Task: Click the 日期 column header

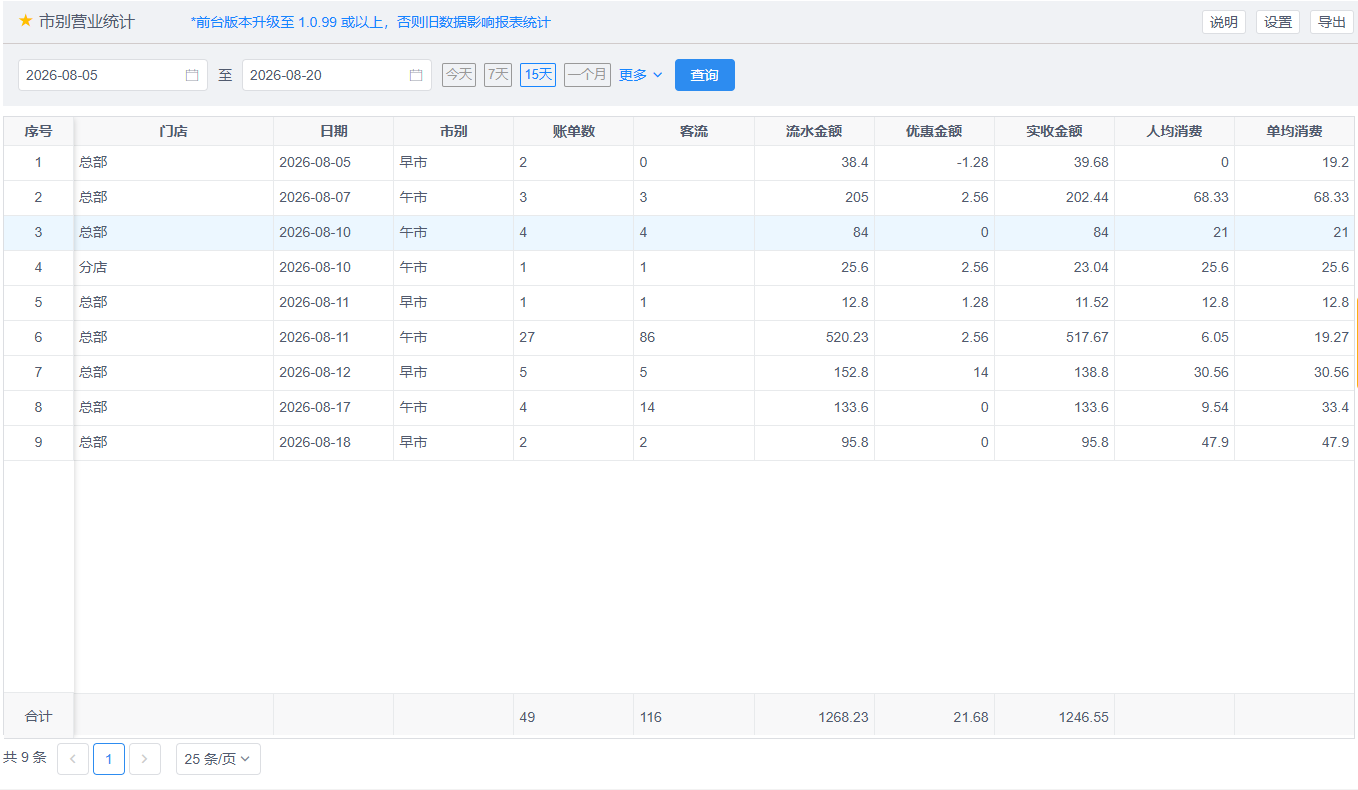Action: [334, 131]
